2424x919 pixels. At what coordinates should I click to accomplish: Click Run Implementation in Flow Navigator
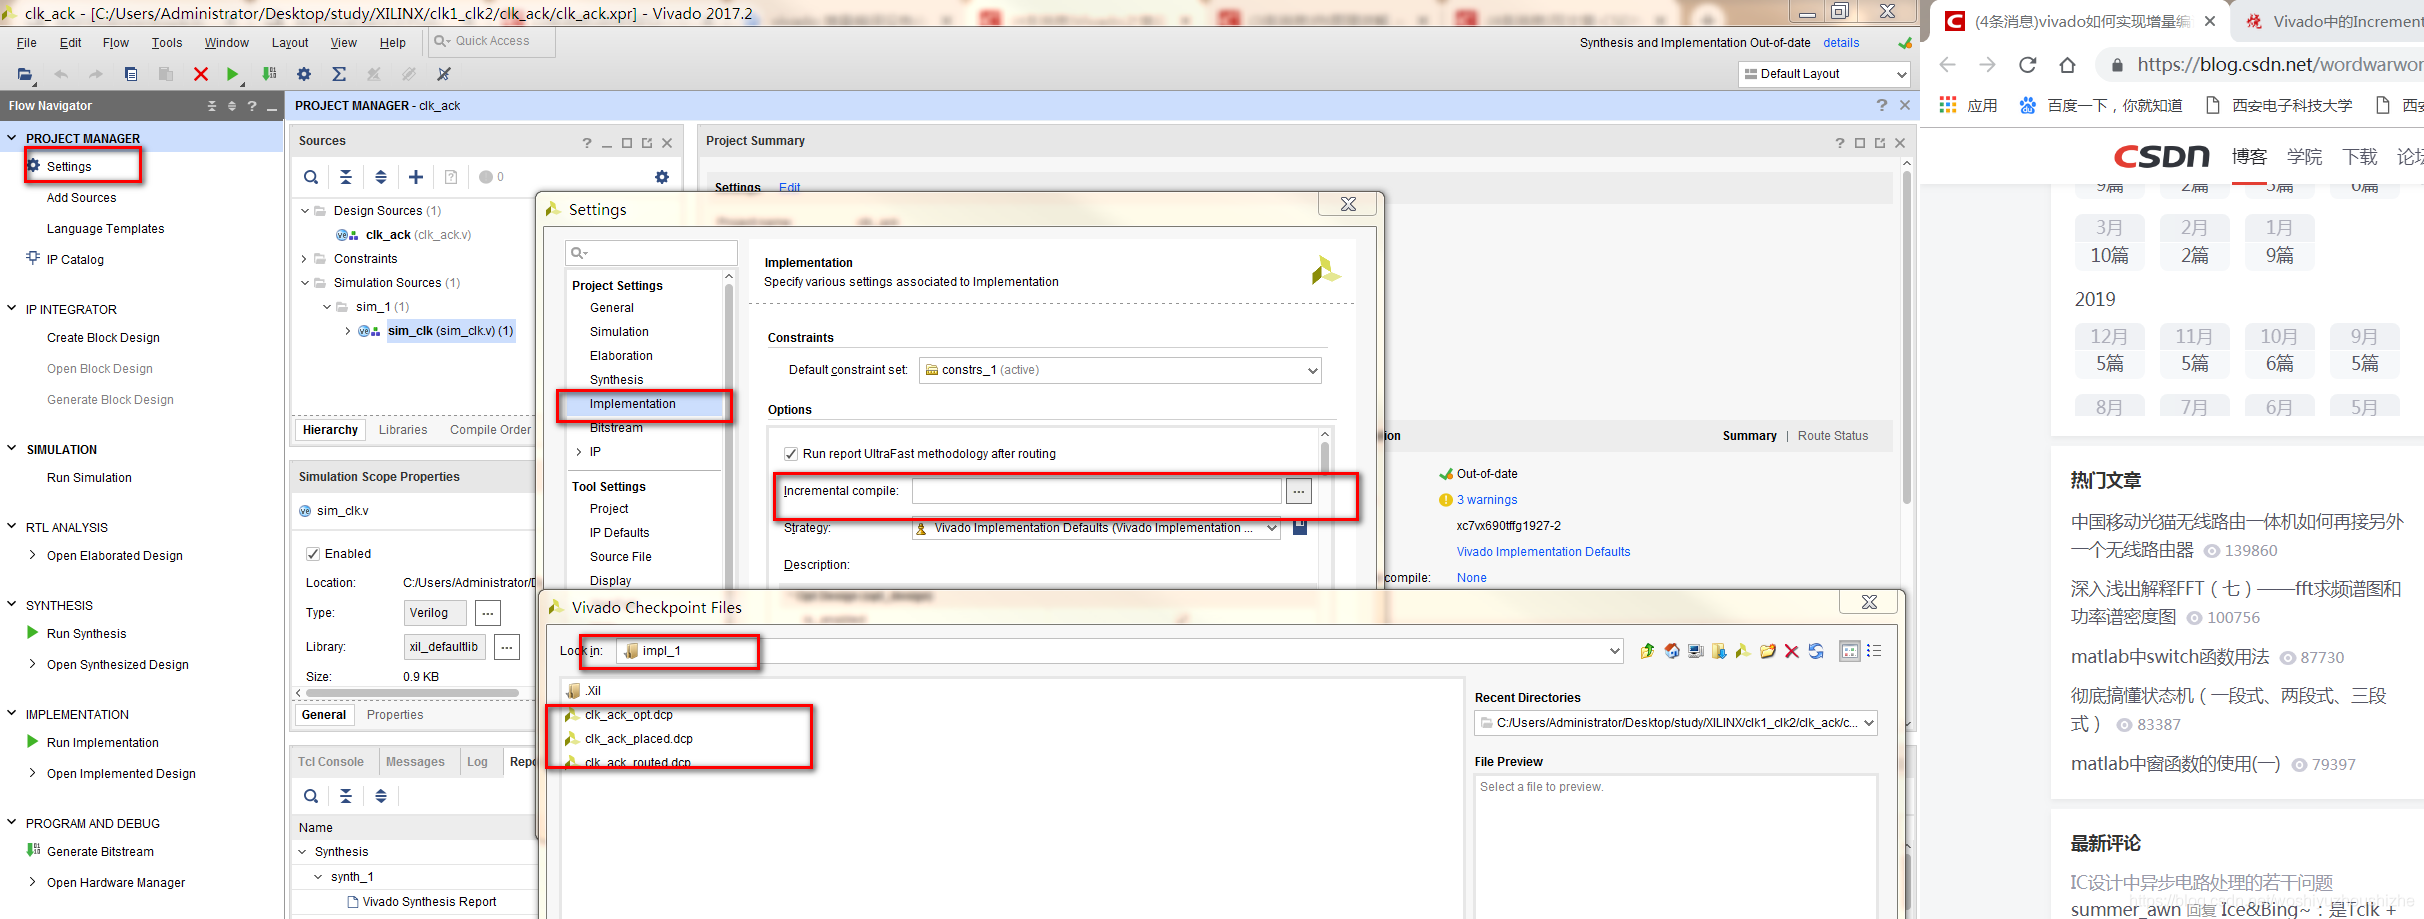point(102,743)
